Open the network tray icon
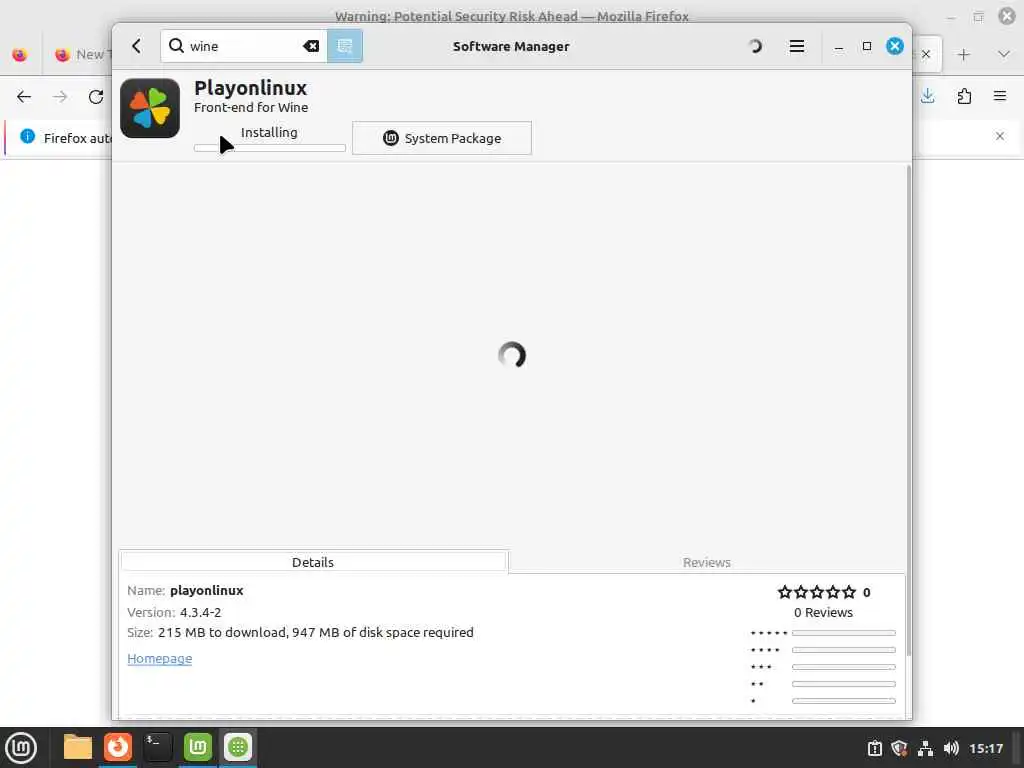 click(925, 748)
